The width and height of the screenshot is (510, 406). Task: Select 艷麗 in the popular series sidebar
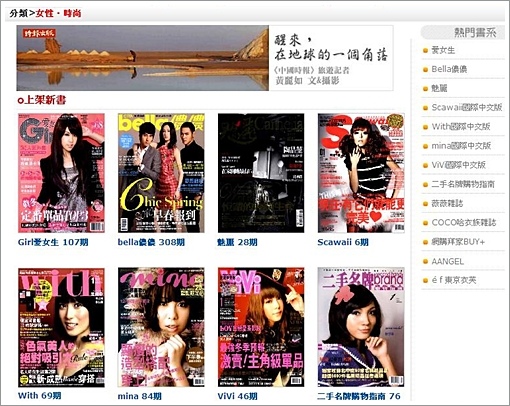[x=439, y=88]
